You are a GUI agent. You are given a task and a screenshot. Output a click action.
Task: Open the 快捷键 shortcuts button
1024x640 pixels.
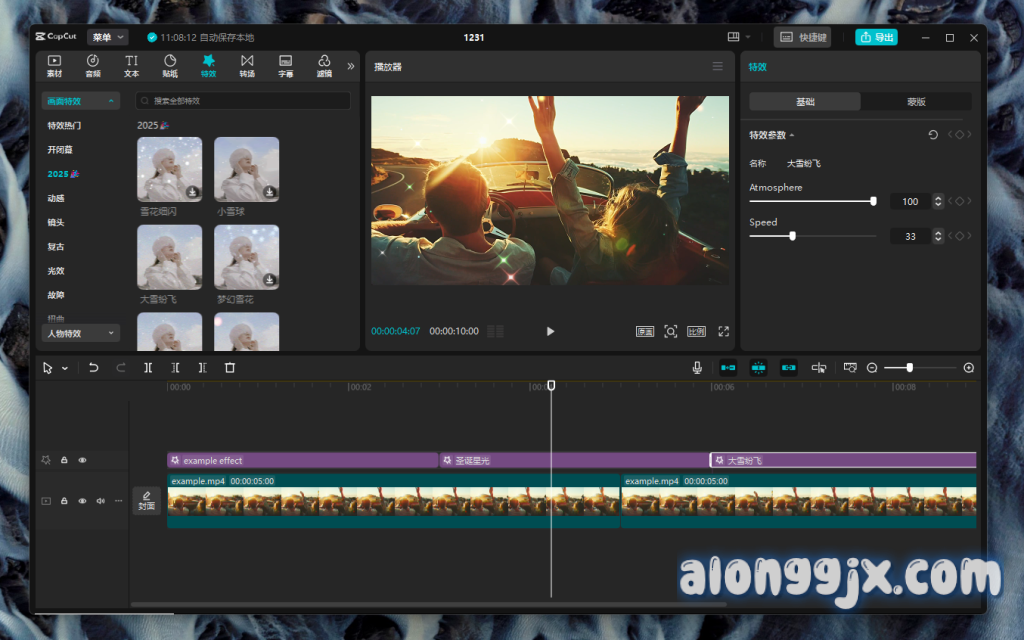coord(802,37)
